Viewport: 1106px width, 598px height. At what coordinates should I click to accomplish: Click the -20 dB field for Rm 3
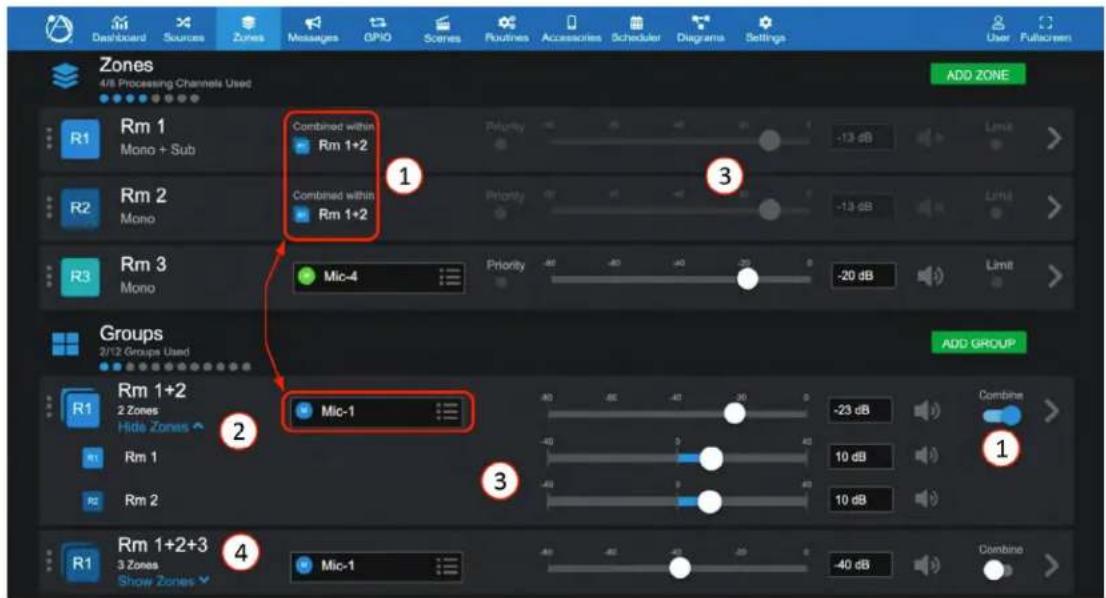(863, 276)
